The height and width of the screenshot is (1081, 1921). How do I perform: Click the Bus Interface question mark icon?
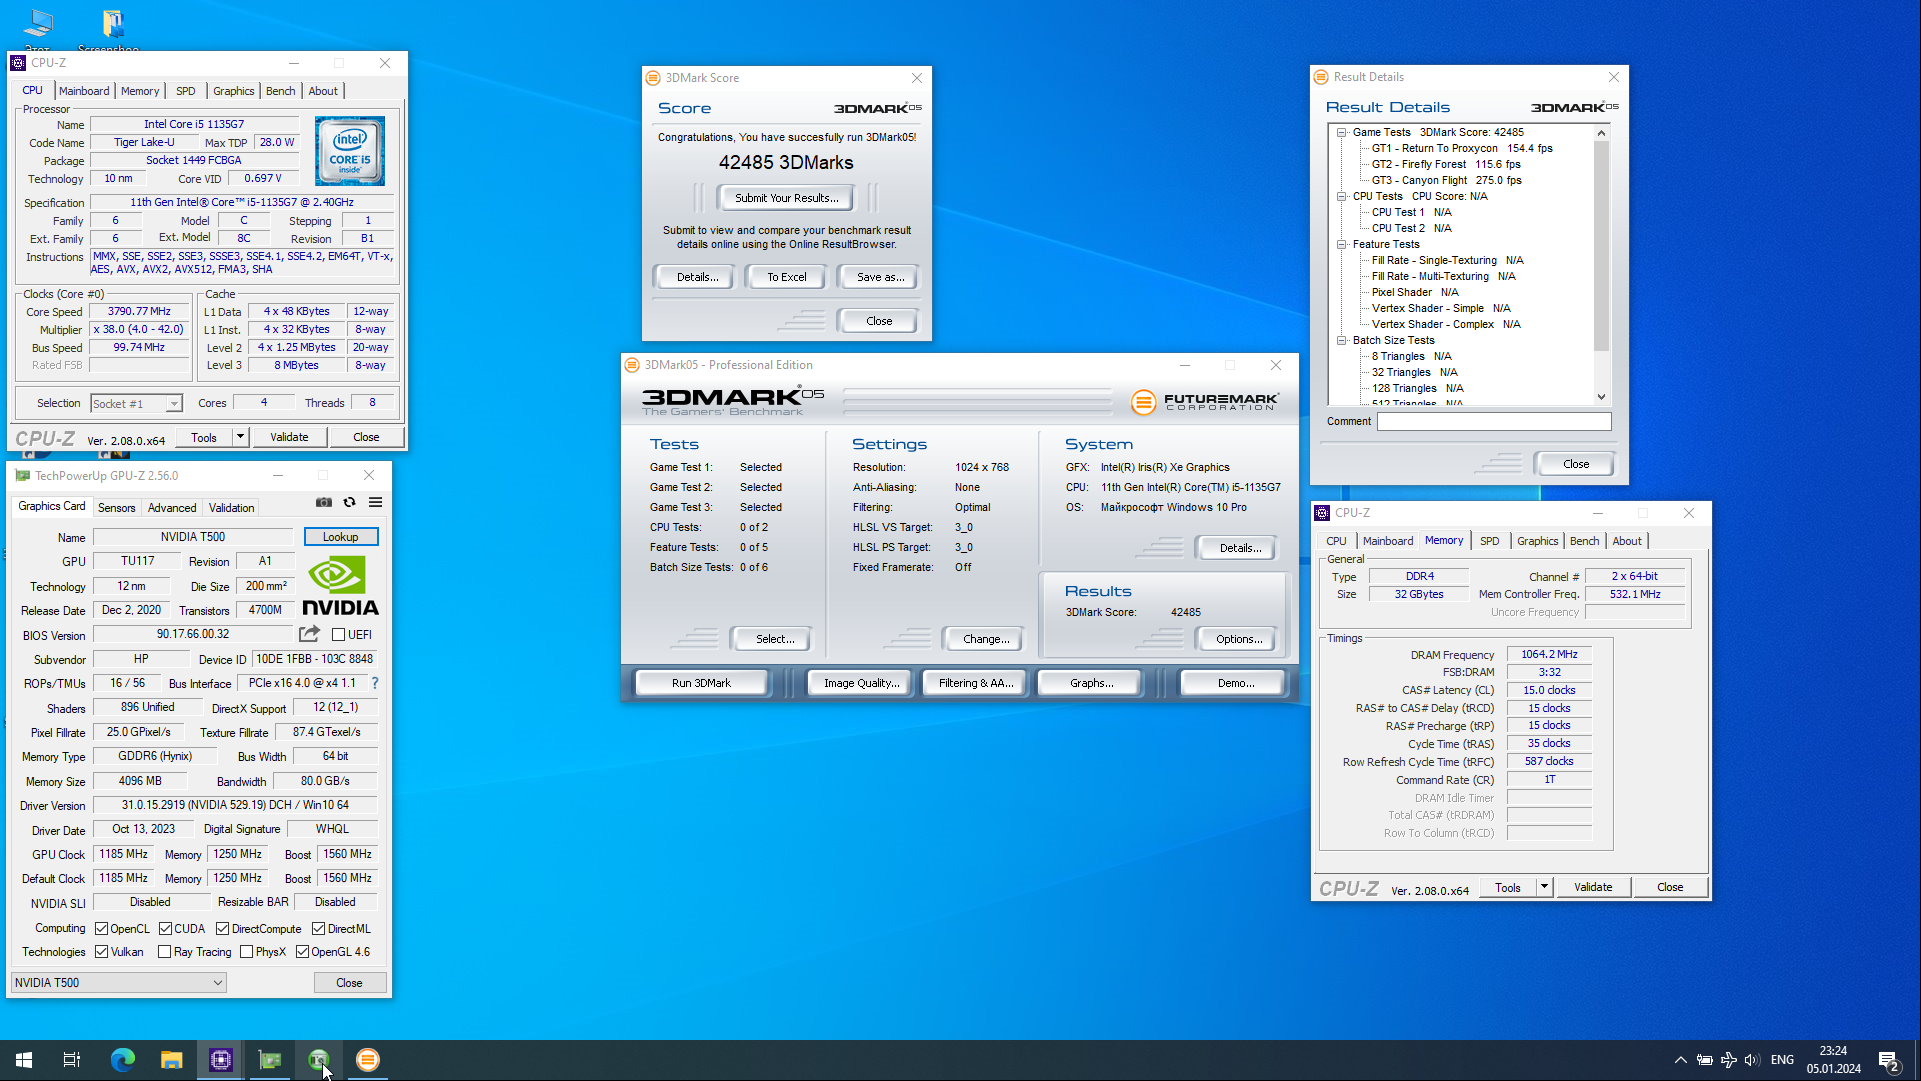pyautogui.click(x=375, y=683)
